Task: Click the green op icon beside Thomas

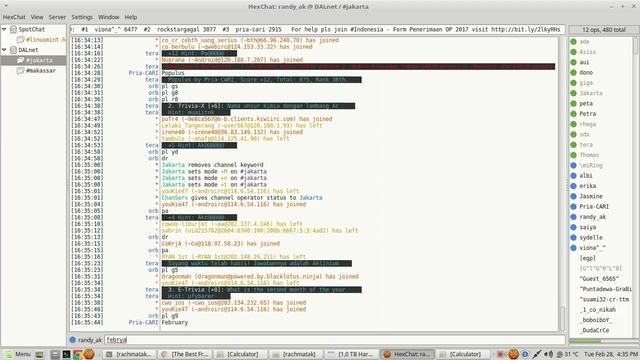Action: coord(573,155)
